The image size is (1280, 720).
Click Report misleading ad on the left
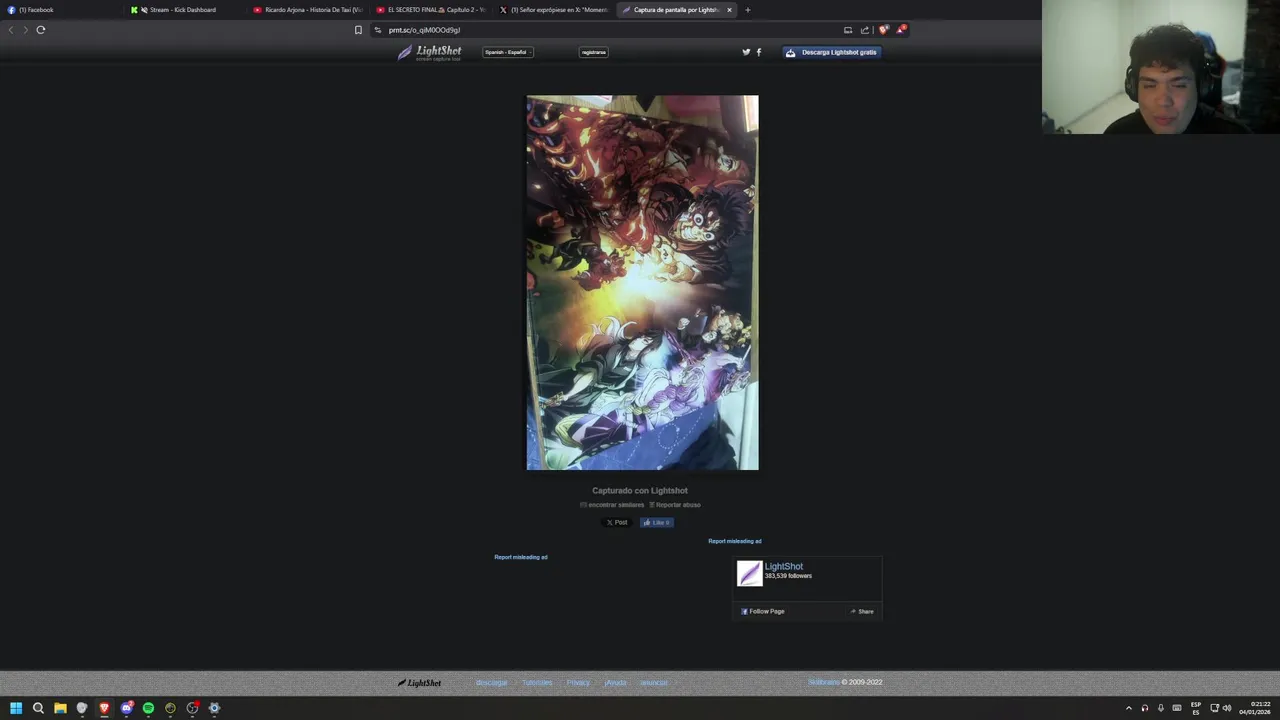point(521,557)
